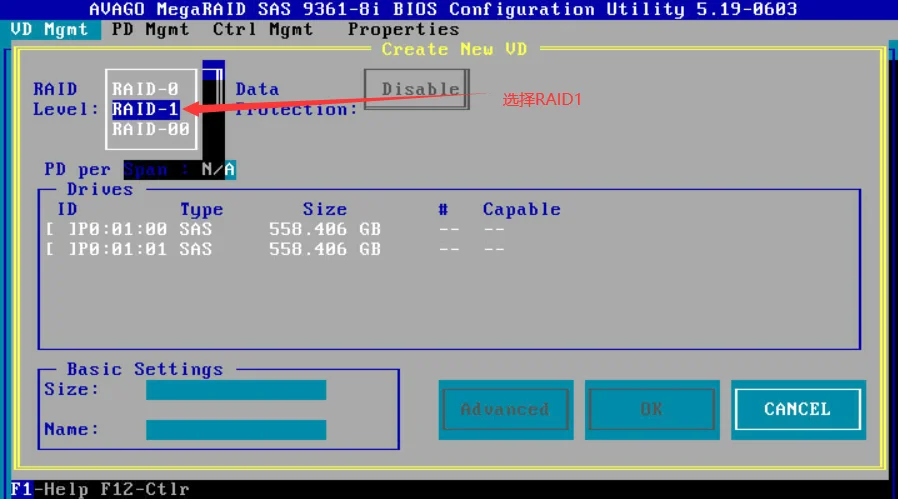The width and height of the screenshot is (898, 499).
Task: Open the Ctrl Mgmt tab
Action: coord(263,29)
